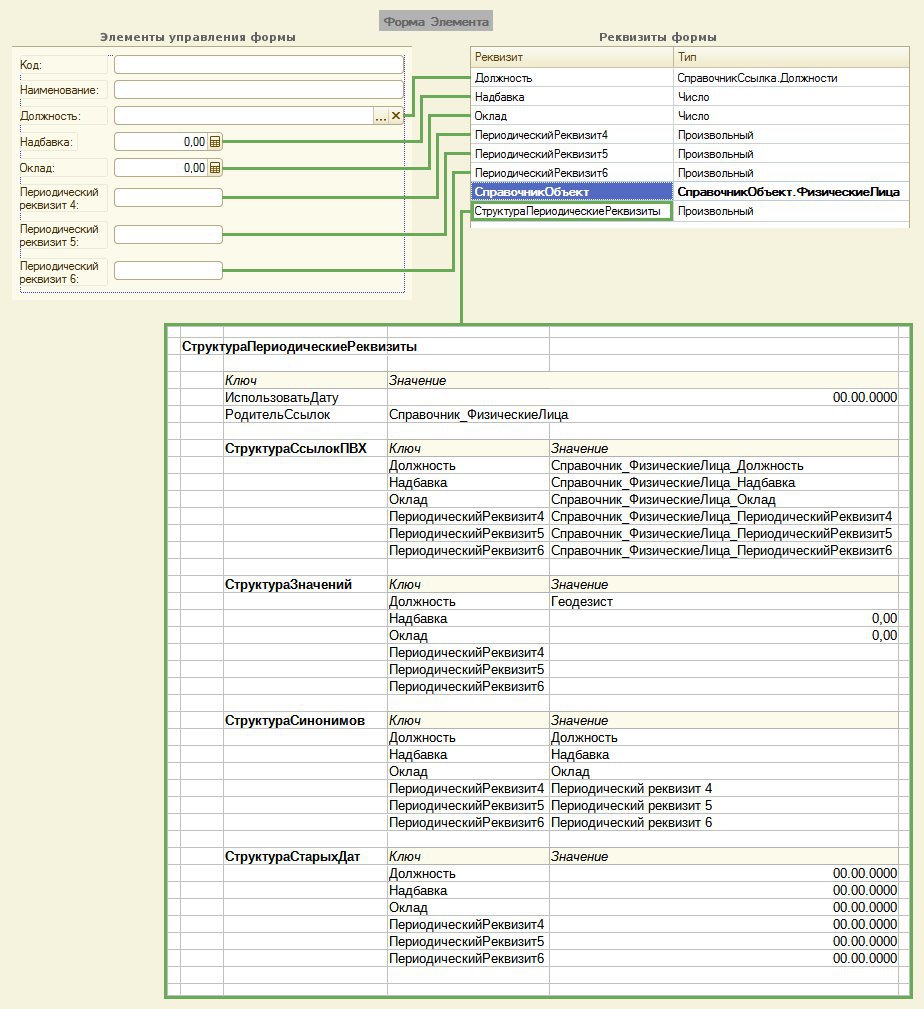Click into Периодический реквизит 4 input
Image resolution: width=924 pixels, height=1009 pixels.
click(168, 198)
